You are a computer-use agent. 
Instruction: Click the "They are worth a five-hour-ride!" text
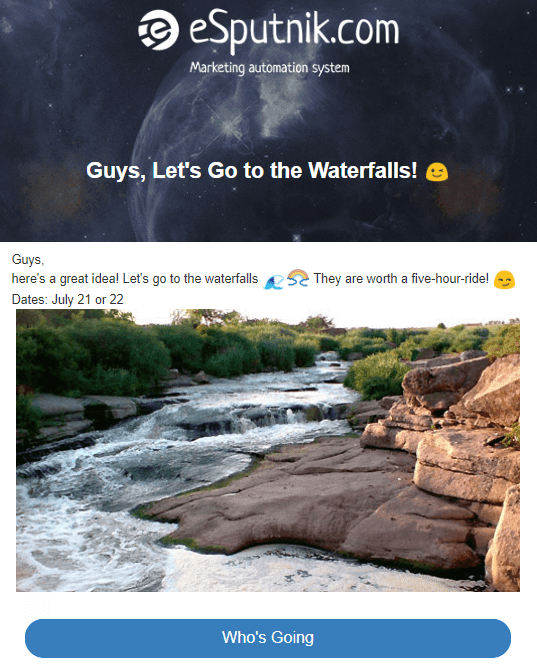(401, 279)
